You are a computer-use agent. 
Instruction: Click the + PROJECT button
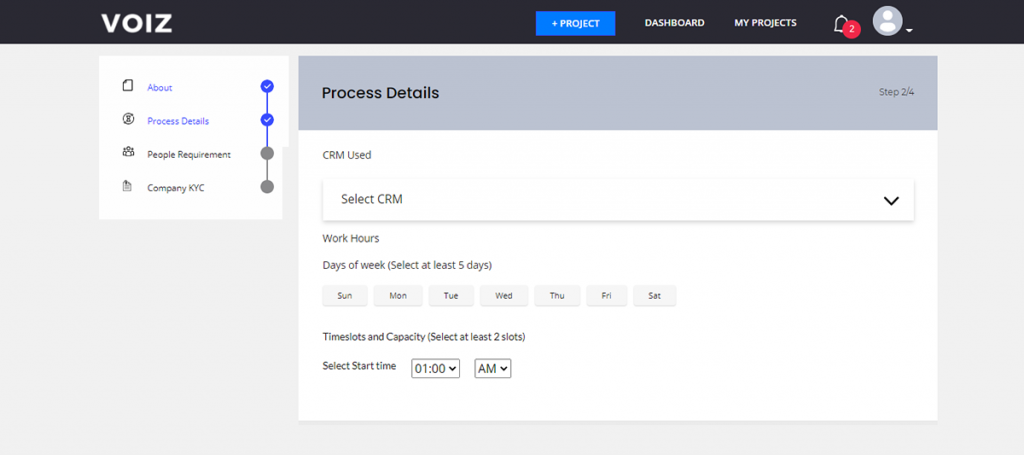[x=575, y=24]
